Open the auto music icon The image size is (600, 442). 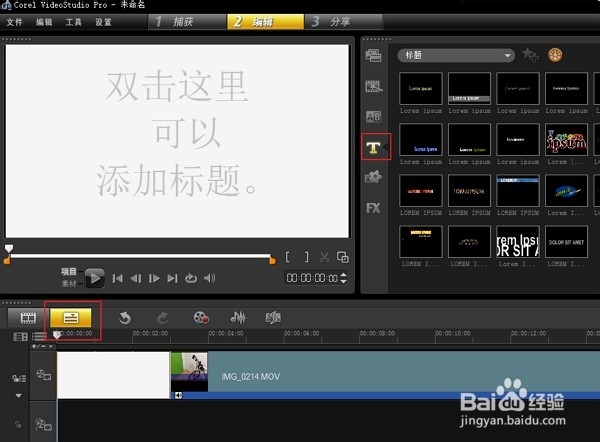click(x=273, y=317)
